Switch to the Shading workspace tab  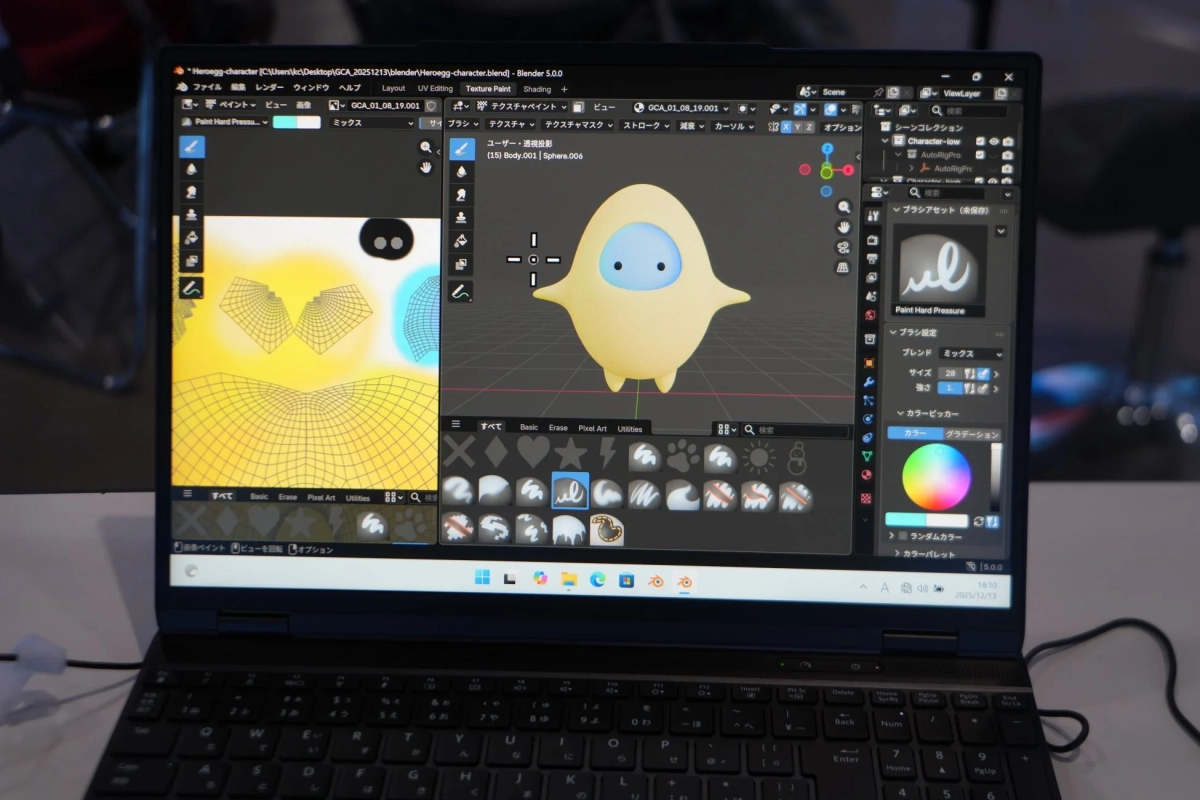pos(538,88)
